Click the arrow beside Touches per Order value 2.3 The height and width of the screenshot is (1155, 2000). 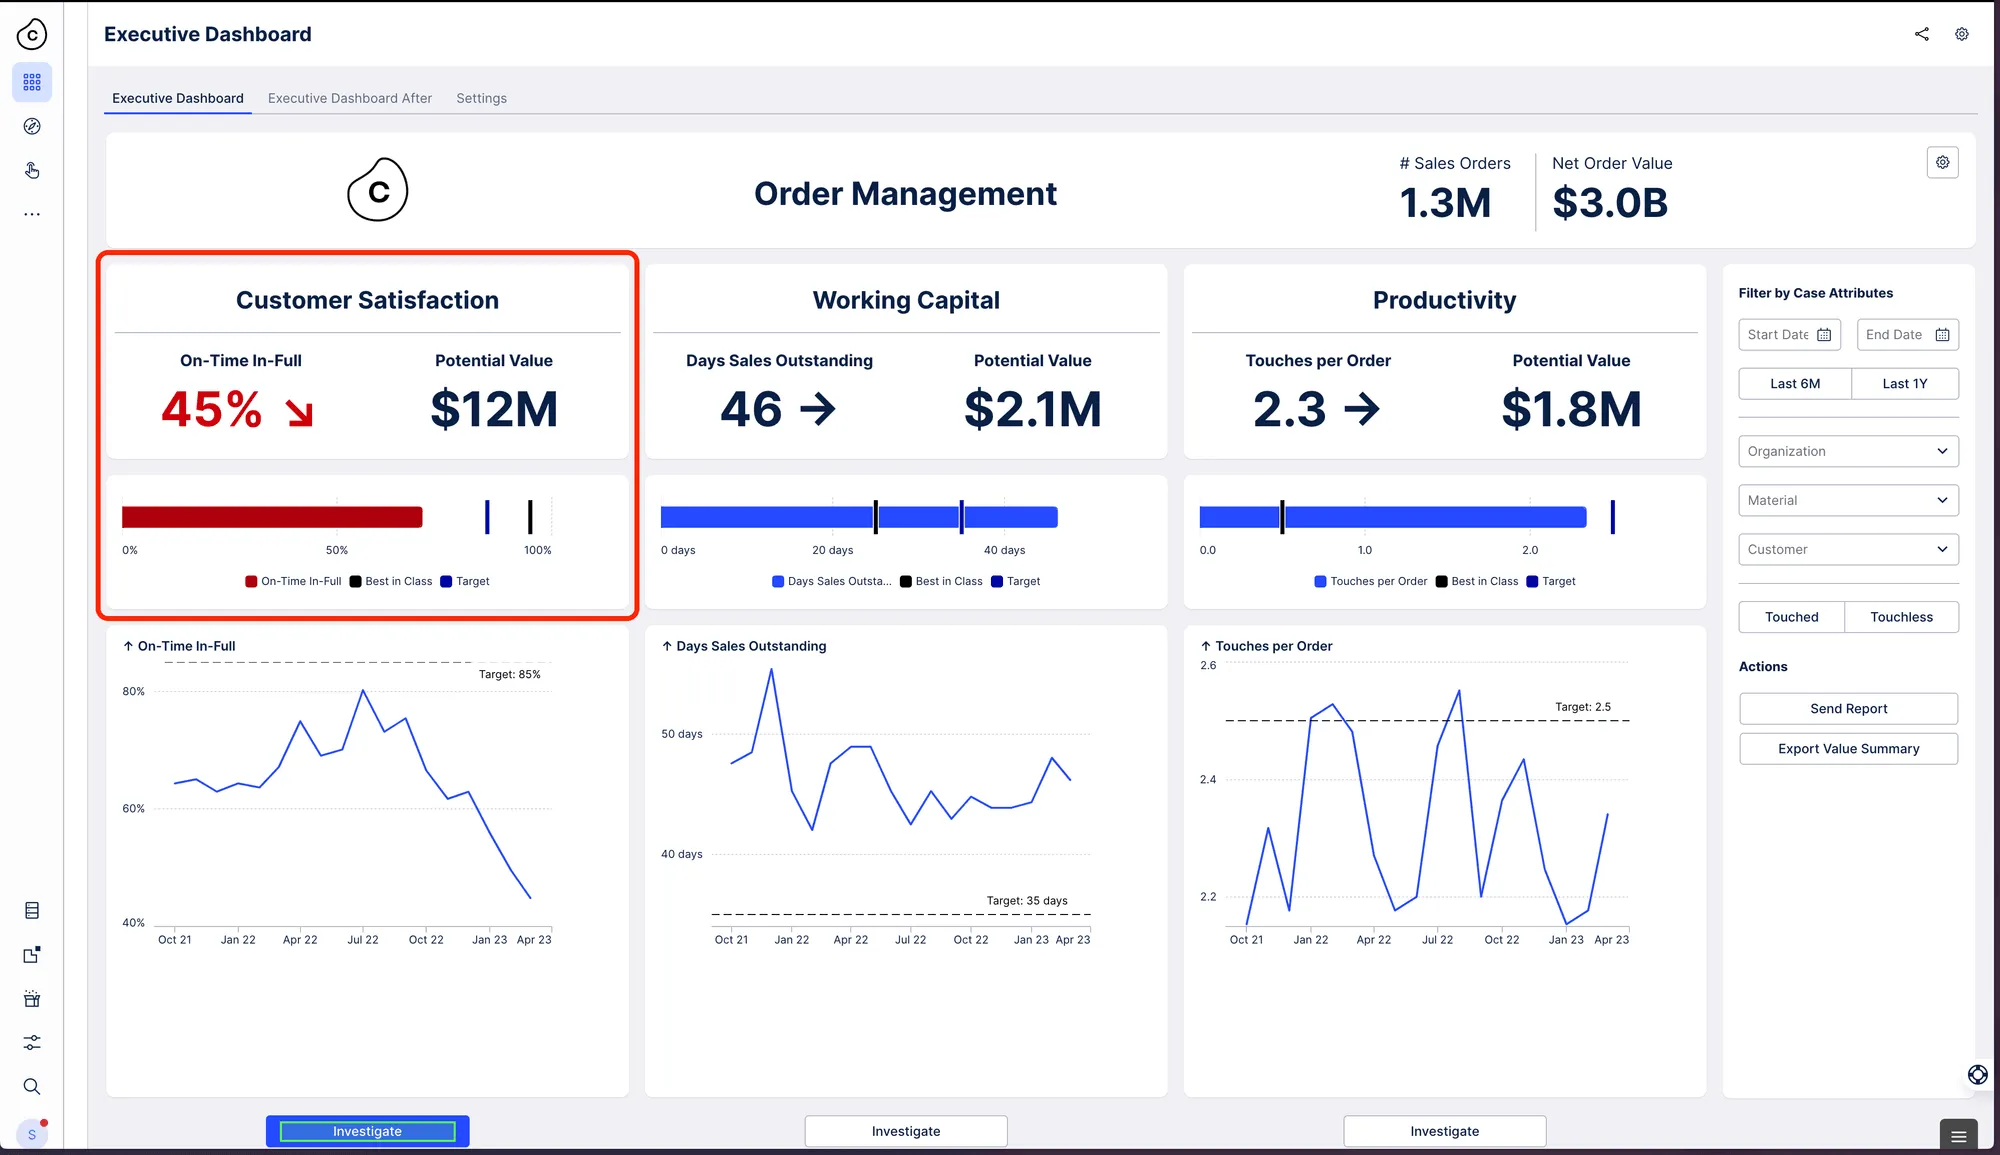point(1361,409)
